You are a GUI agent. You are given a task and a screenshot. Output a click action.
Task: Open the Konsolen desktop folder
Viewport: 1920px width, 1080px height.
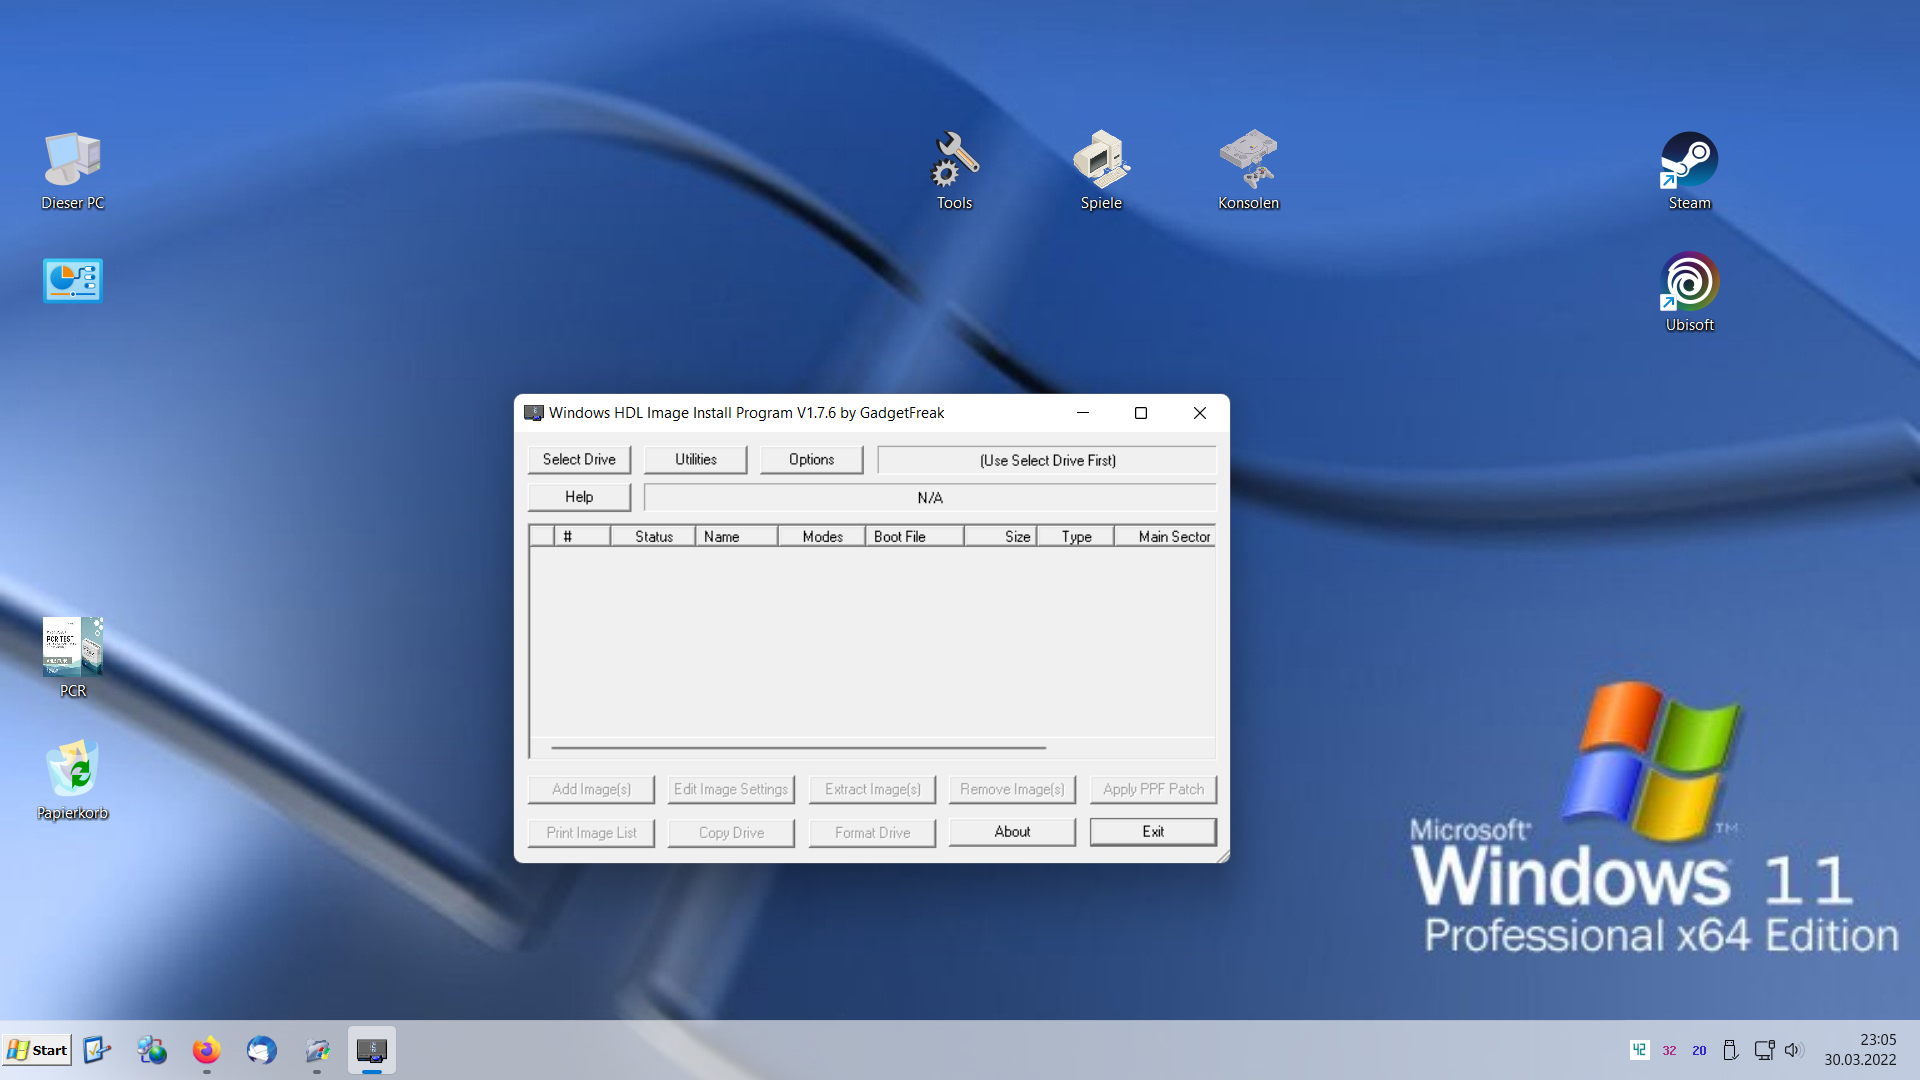click(x=1248, y=171)
